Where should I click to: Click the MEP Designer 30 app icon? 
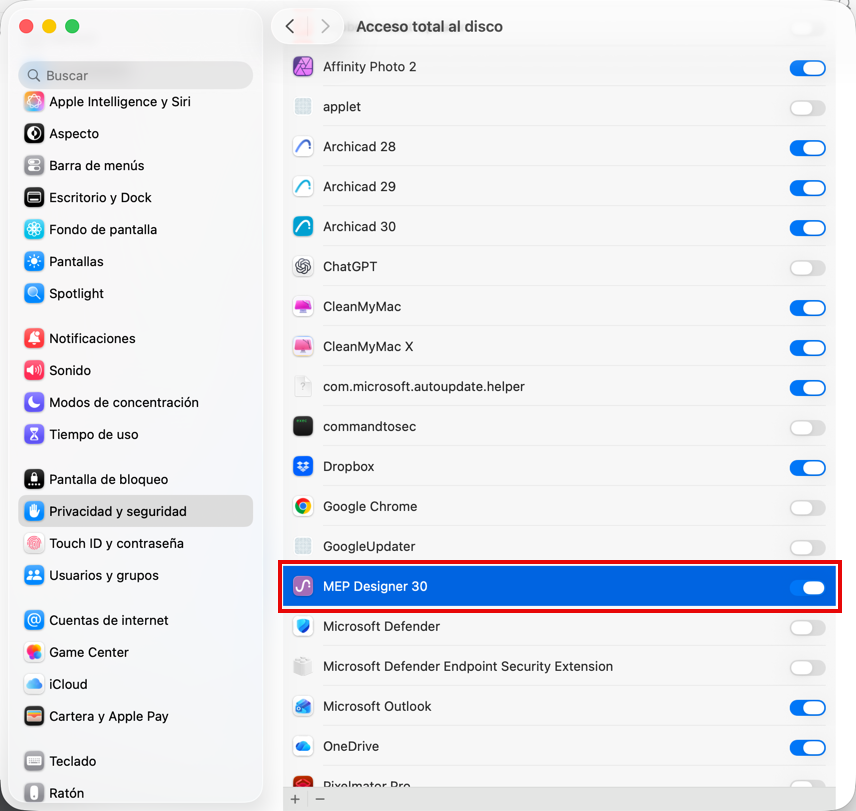(x=303, y=586)
